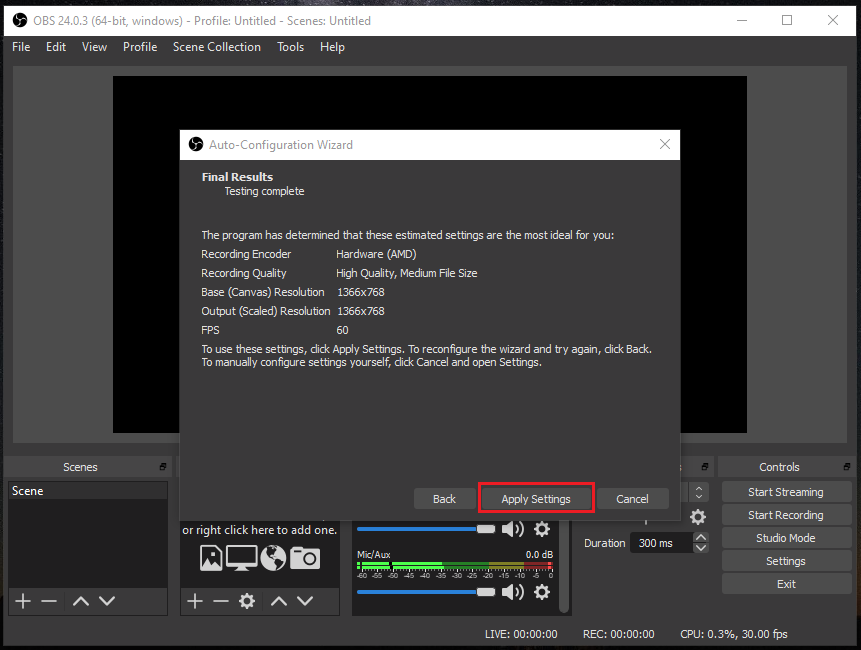Screen dimensions: 861x650
Task: Toggle Studio Mode
Action: click(x=785, y=538)
